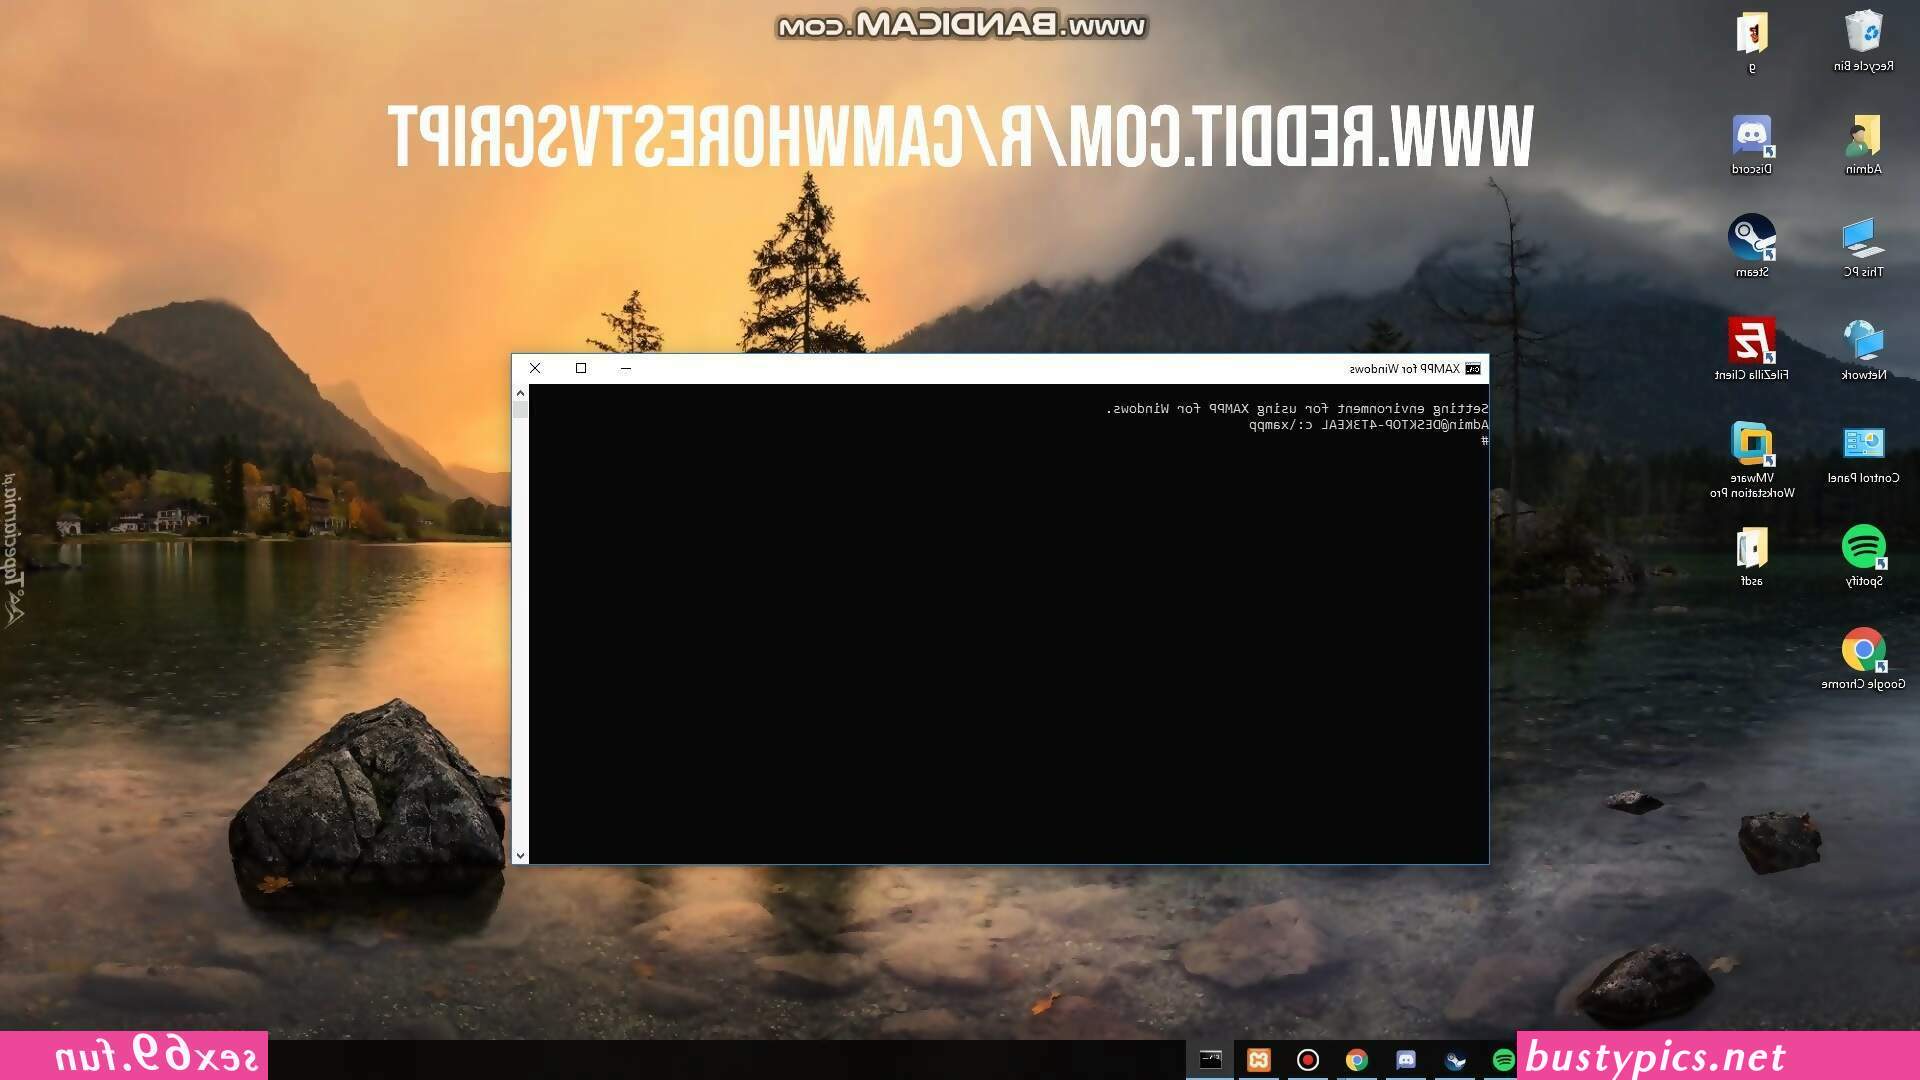Select the This PC desktop icon
The height and width of the screenshot is (1080, 1920).
1863,247
